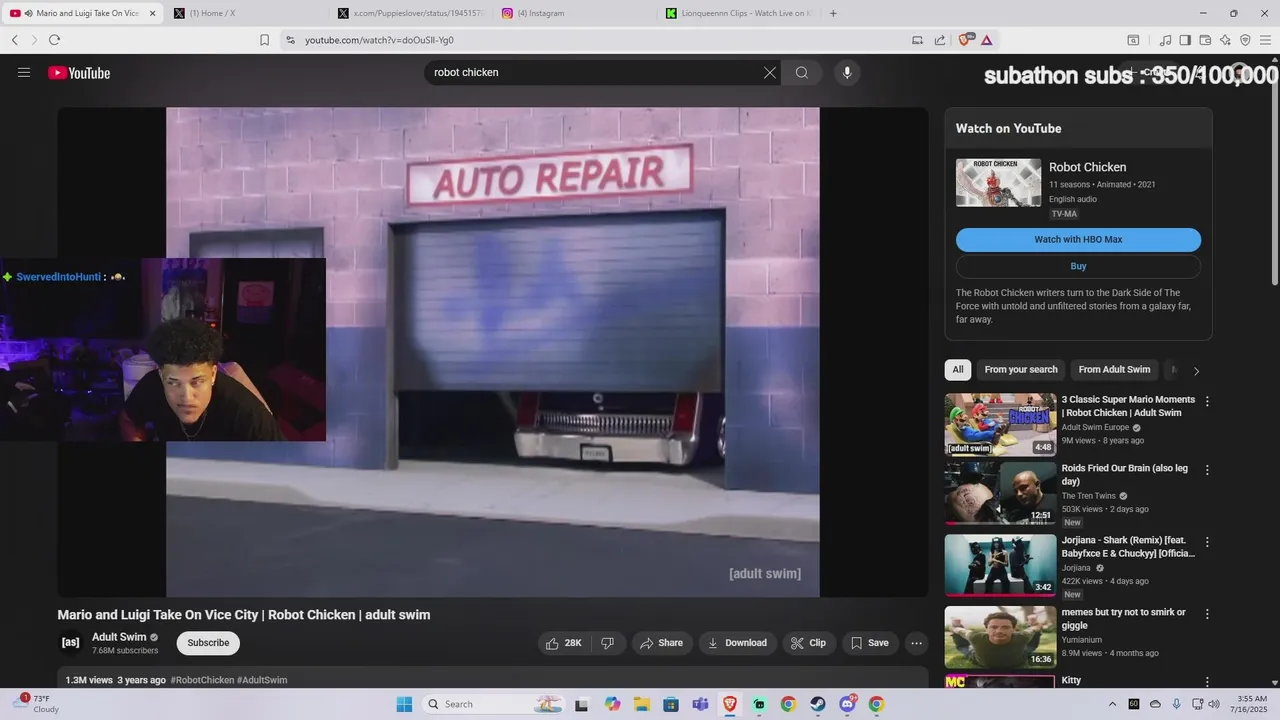Open Discord from the taskbar
This screenshot has width=1280, height=720.
point(847,704)
